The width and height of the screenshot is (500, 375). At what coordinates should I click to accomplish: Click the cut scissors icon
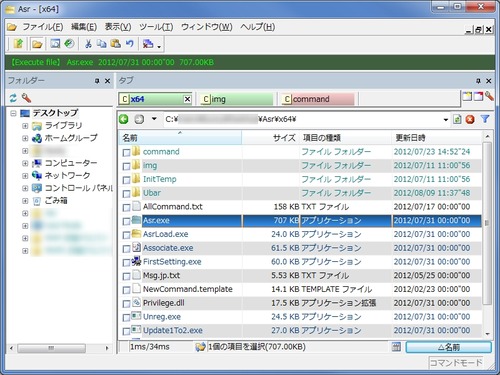point(88,44)
